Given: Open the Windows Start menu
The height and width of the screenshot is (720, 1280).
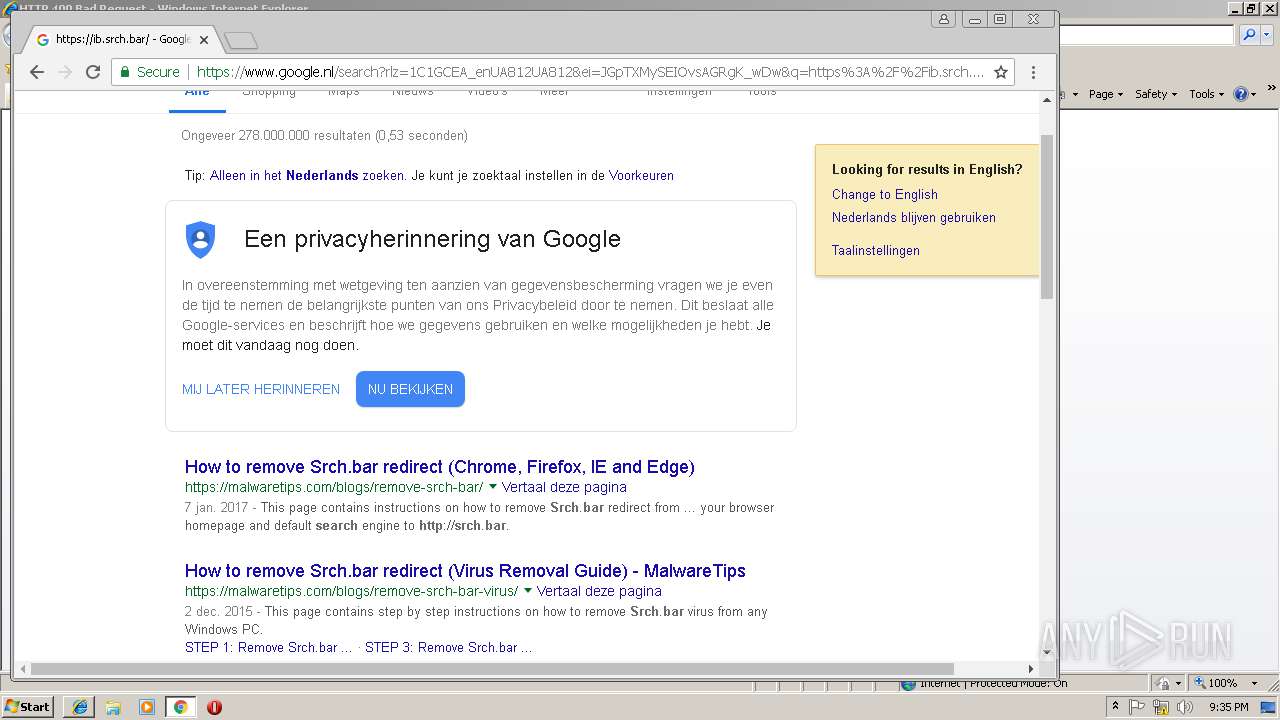Looking at the screenshot, I should (x=28, y=707).
